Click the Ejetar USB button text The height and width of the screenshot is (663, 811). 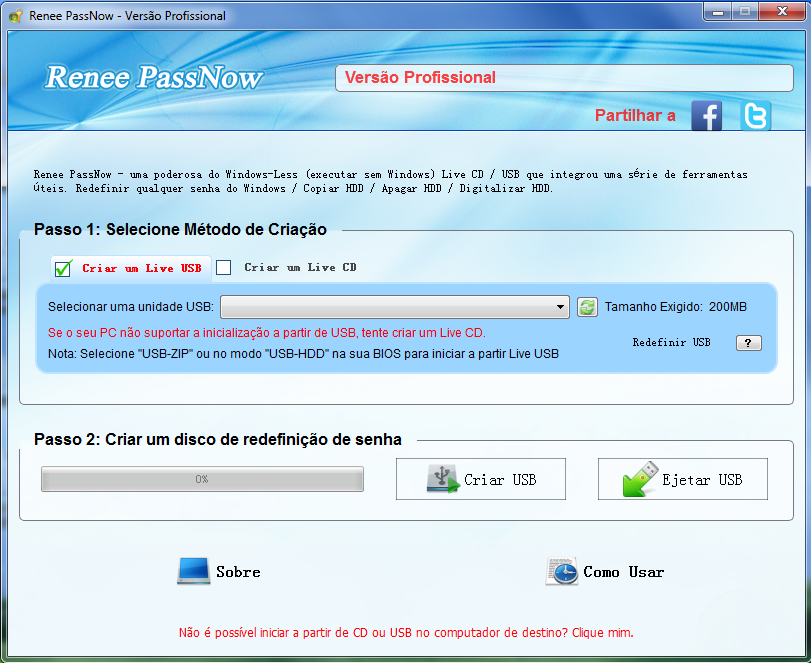[x=702, y=480]
